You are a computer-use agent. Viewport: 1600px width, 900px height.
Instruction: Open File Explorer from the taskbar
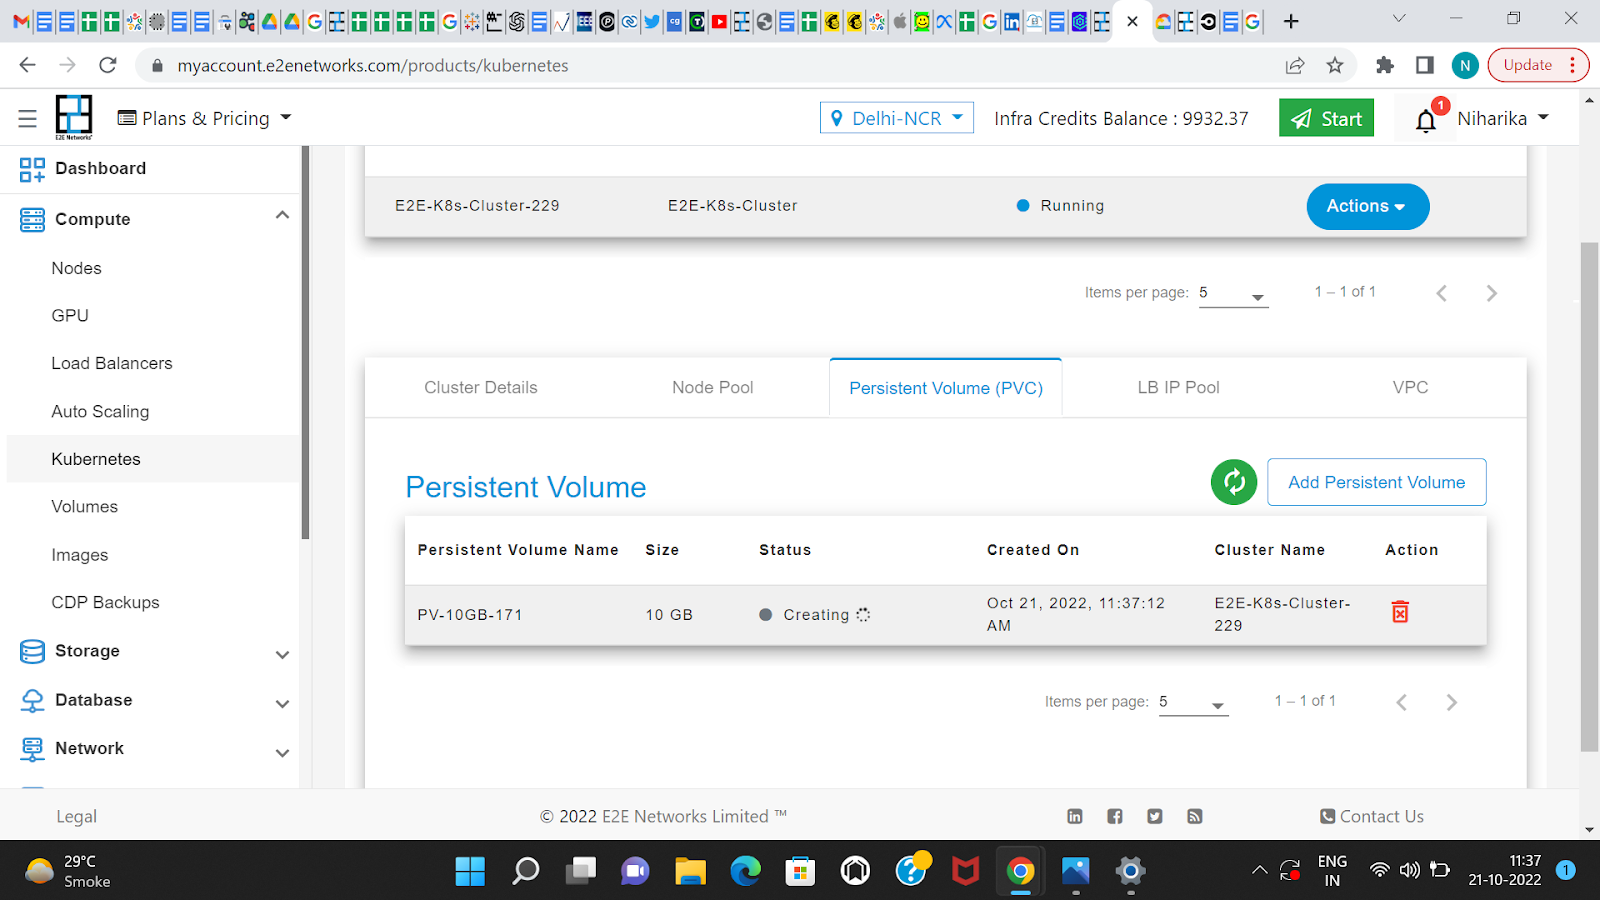click(x=690, y=871)
